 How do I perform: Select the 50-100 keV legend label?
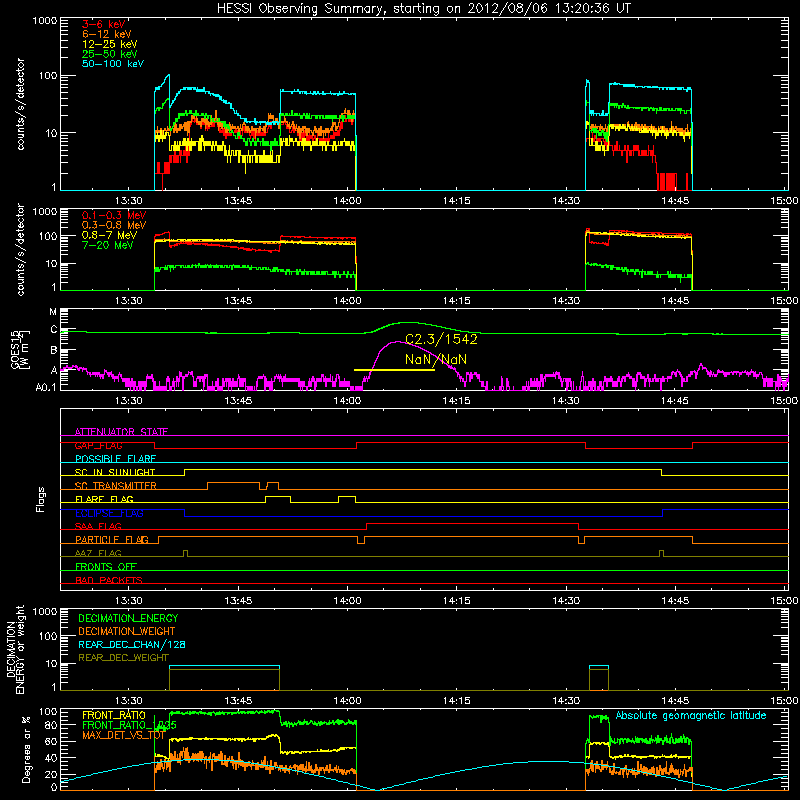tap(112, 64)
